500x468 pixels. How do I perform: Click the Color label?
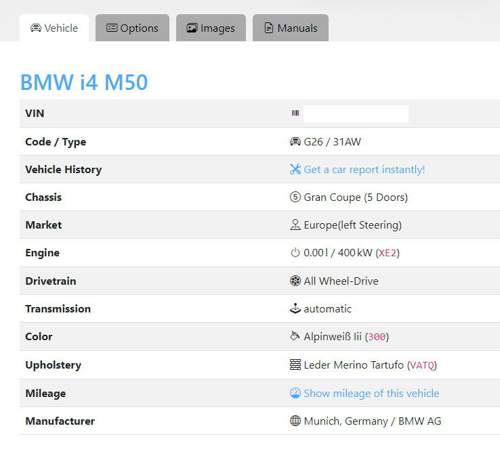[x=39, y=337]
